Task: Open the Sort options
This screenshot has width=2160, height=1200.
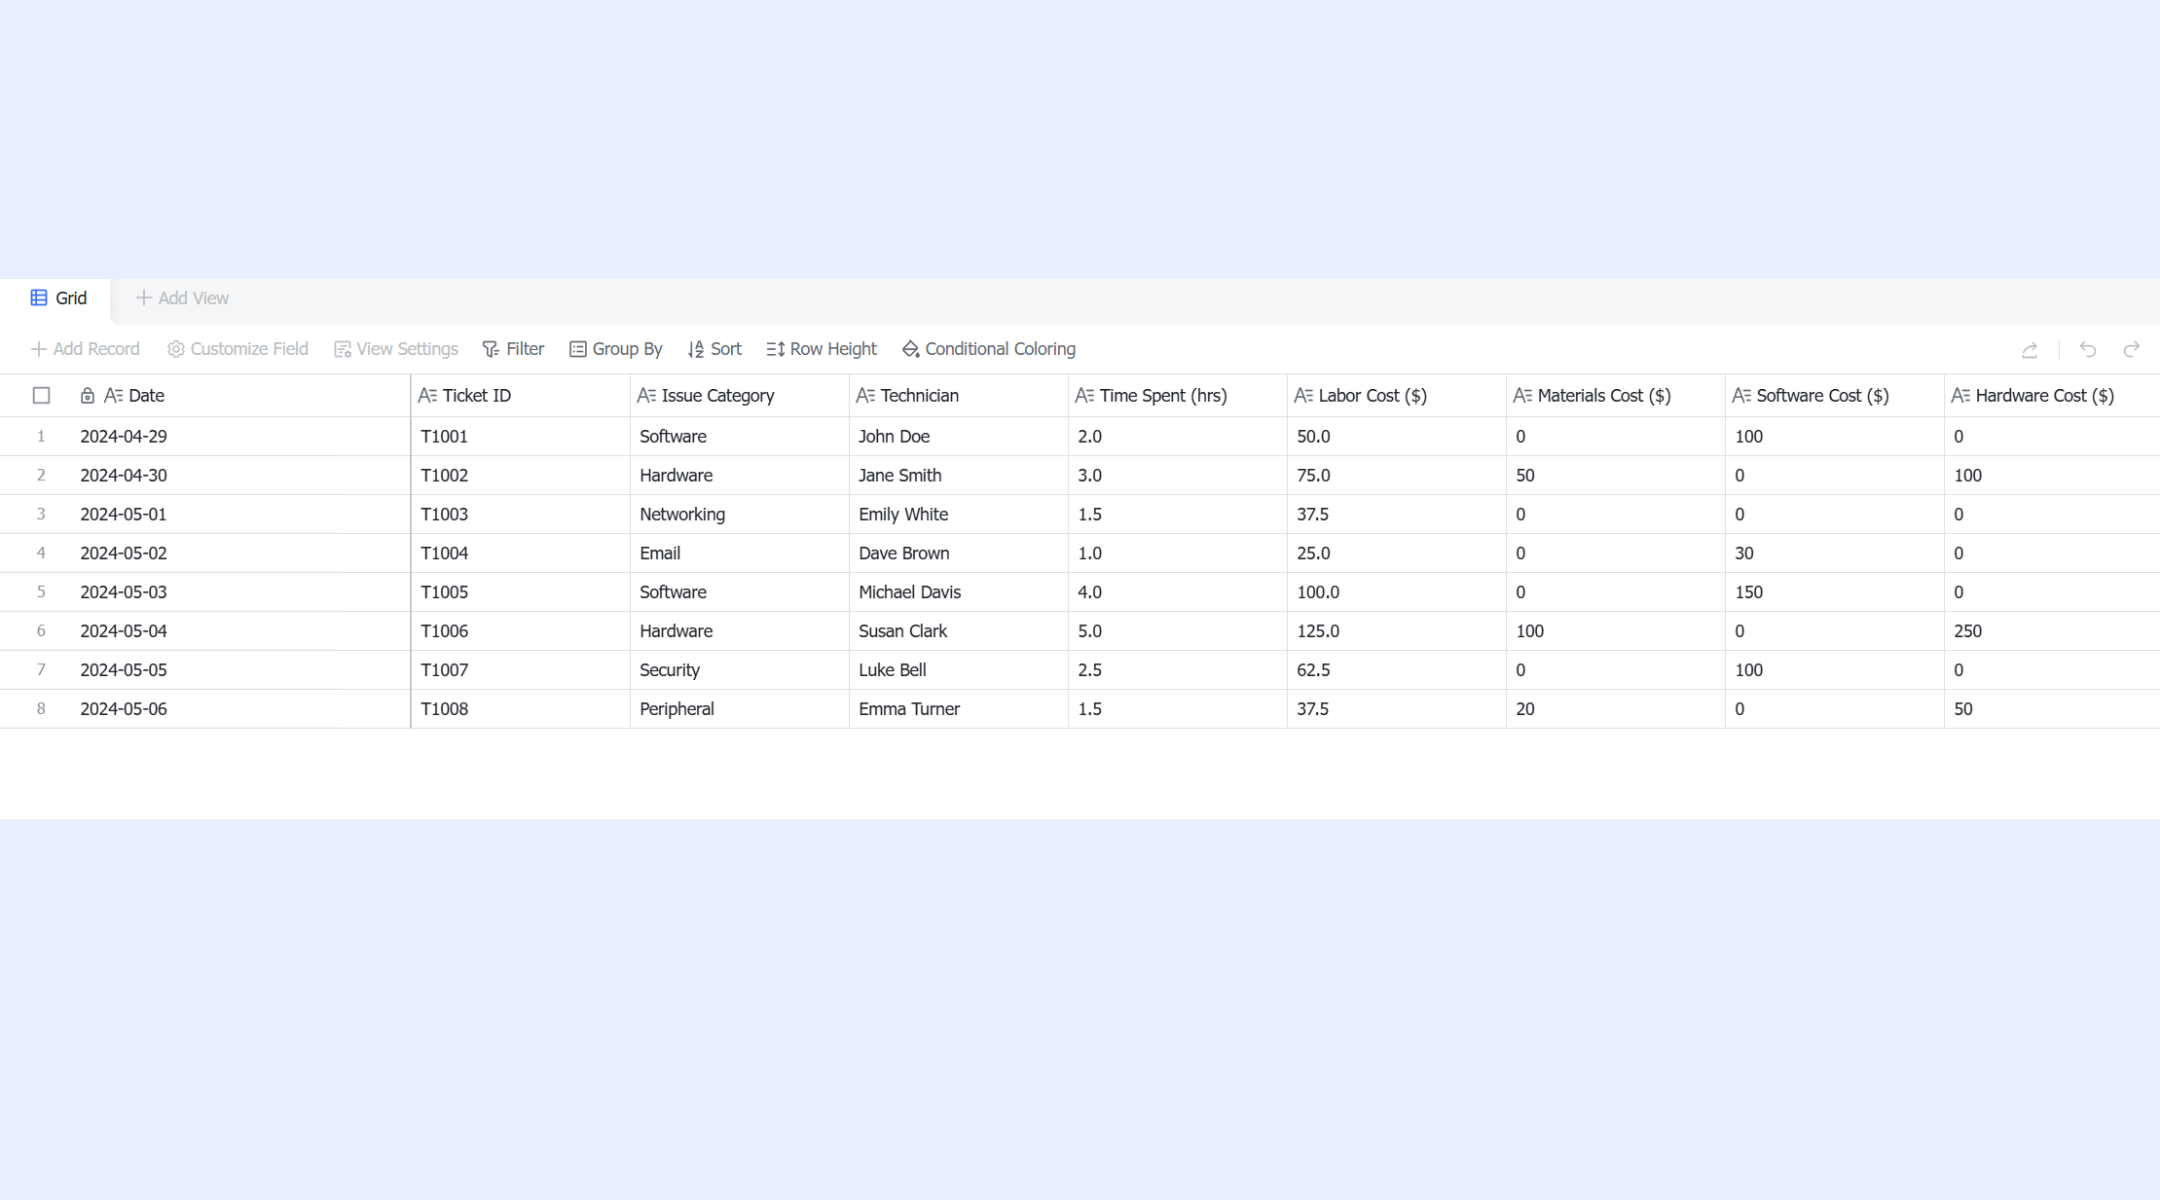Action: [714, 349]
